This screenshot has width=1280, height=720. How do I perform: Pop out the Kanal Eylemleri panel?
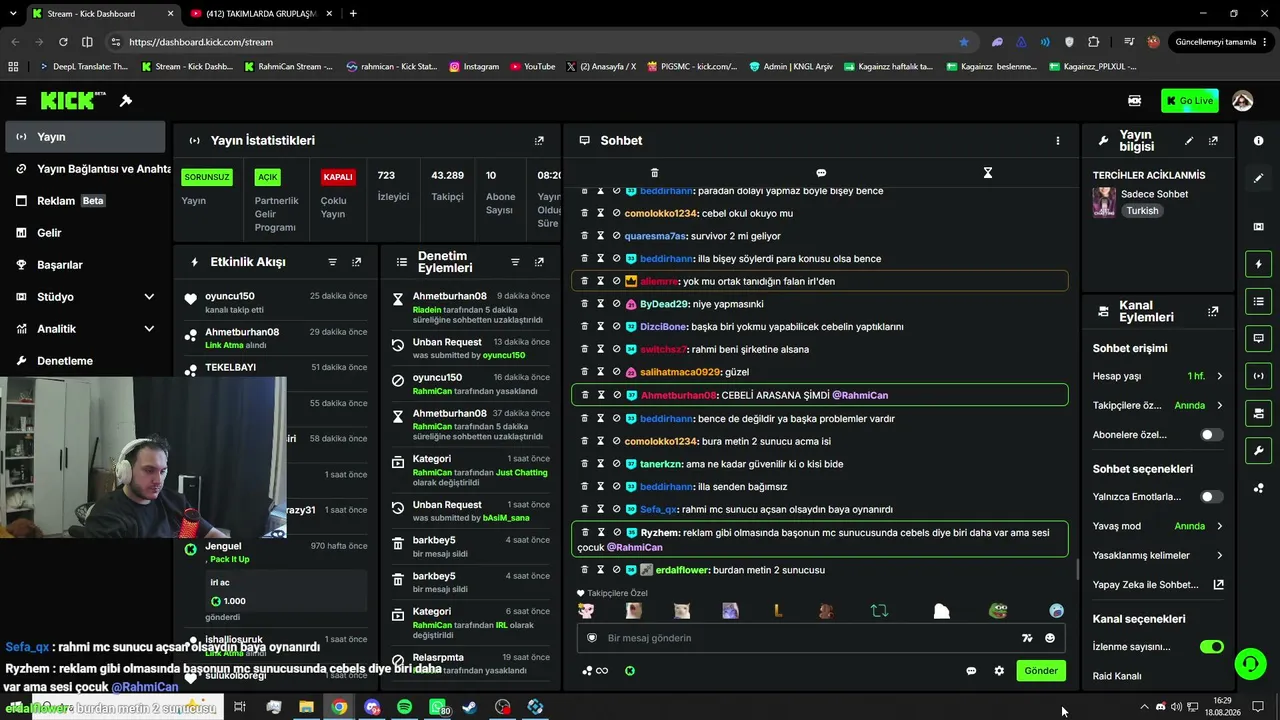(1213, 312)
